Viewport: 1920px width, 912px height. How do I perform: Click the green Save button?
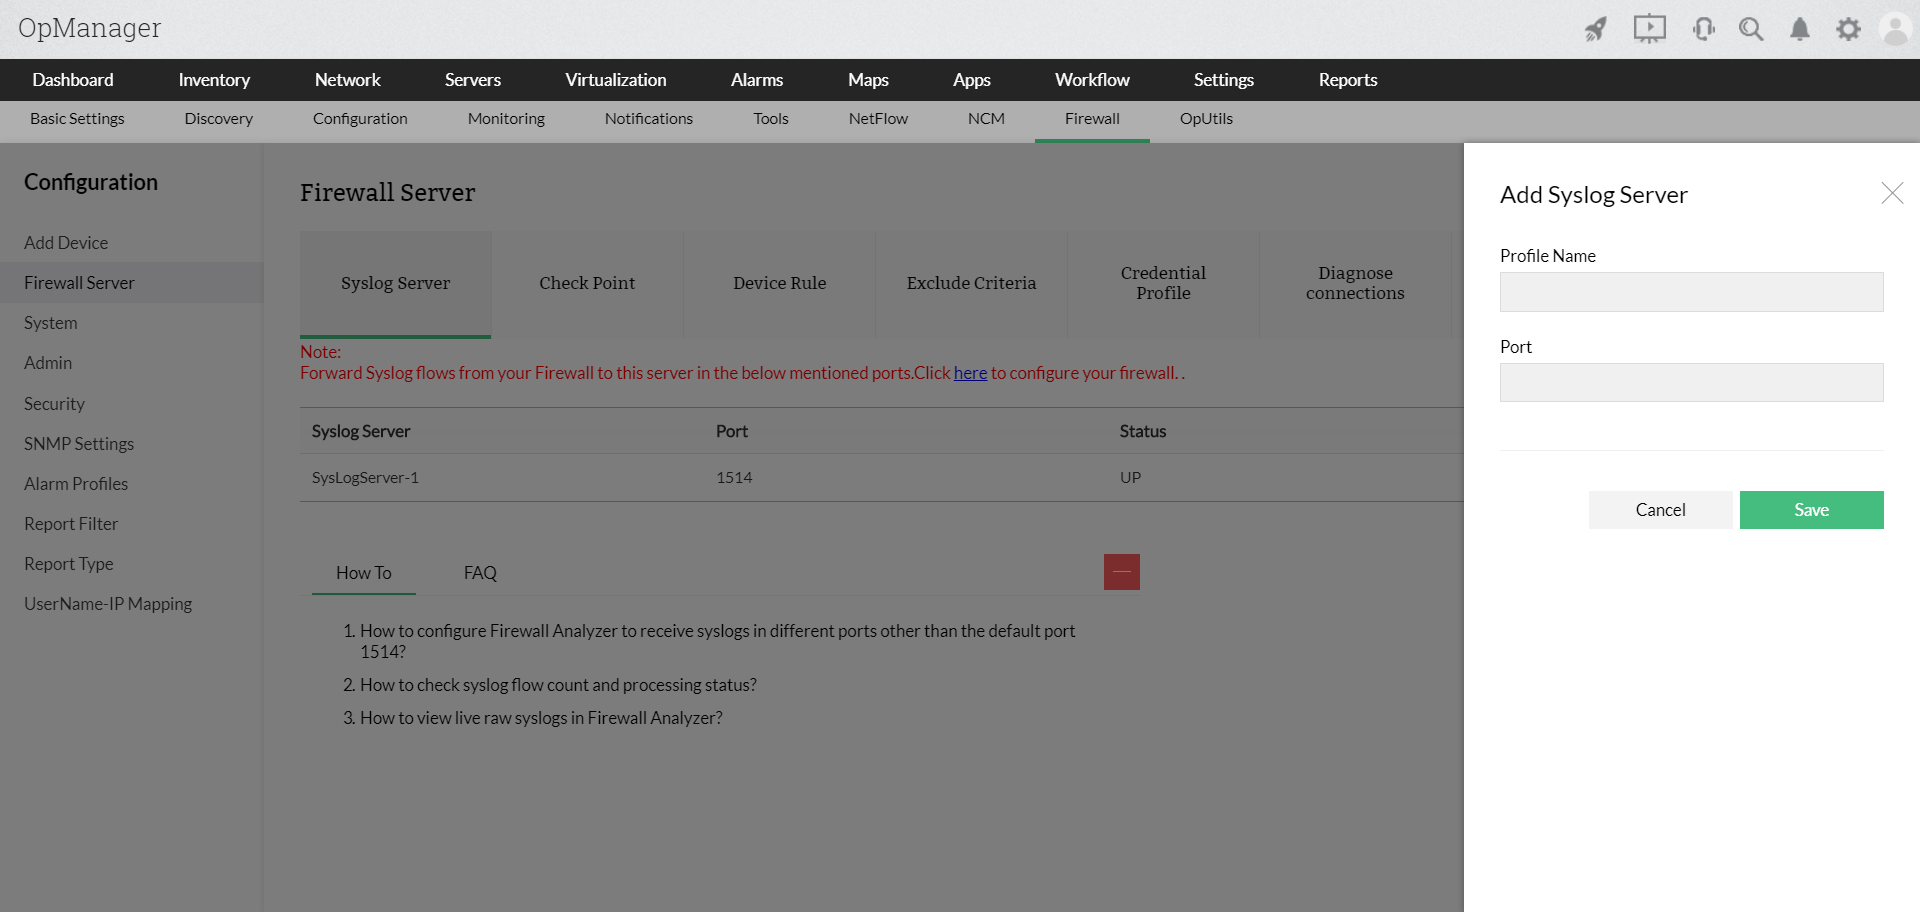(1812, 510)
